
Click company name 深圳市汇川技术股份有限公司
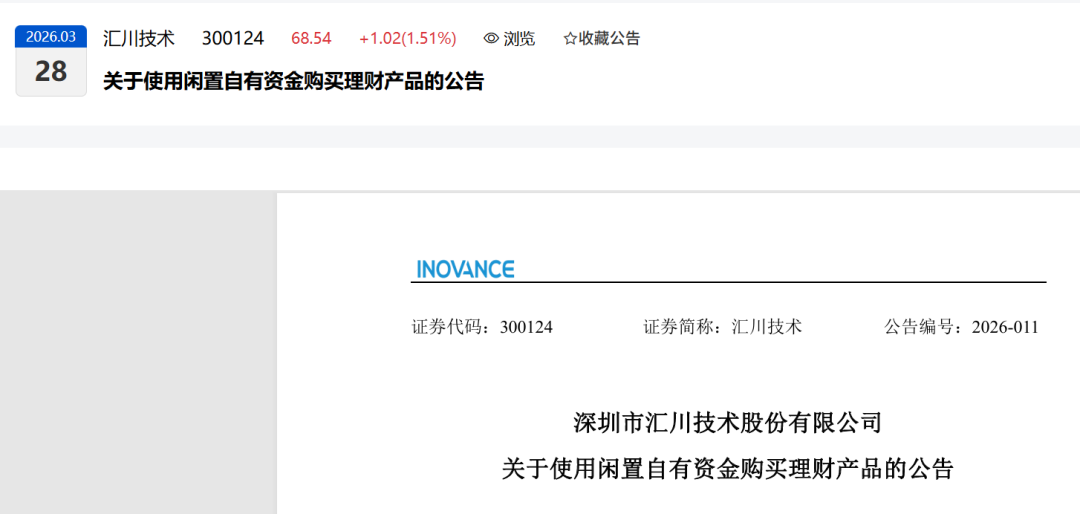(x=727, y=422)
